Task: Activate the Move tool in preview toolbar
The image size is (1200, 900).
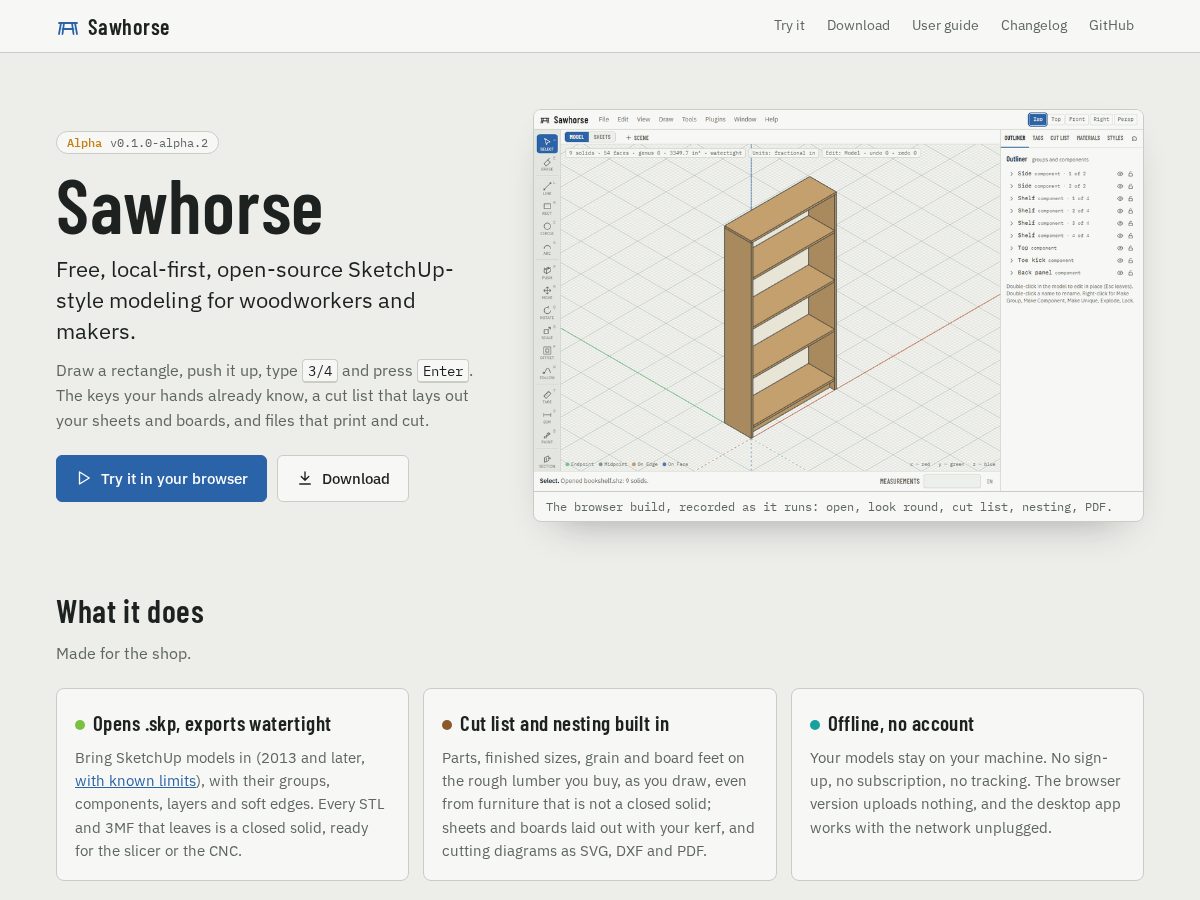Action: point(547,292)
